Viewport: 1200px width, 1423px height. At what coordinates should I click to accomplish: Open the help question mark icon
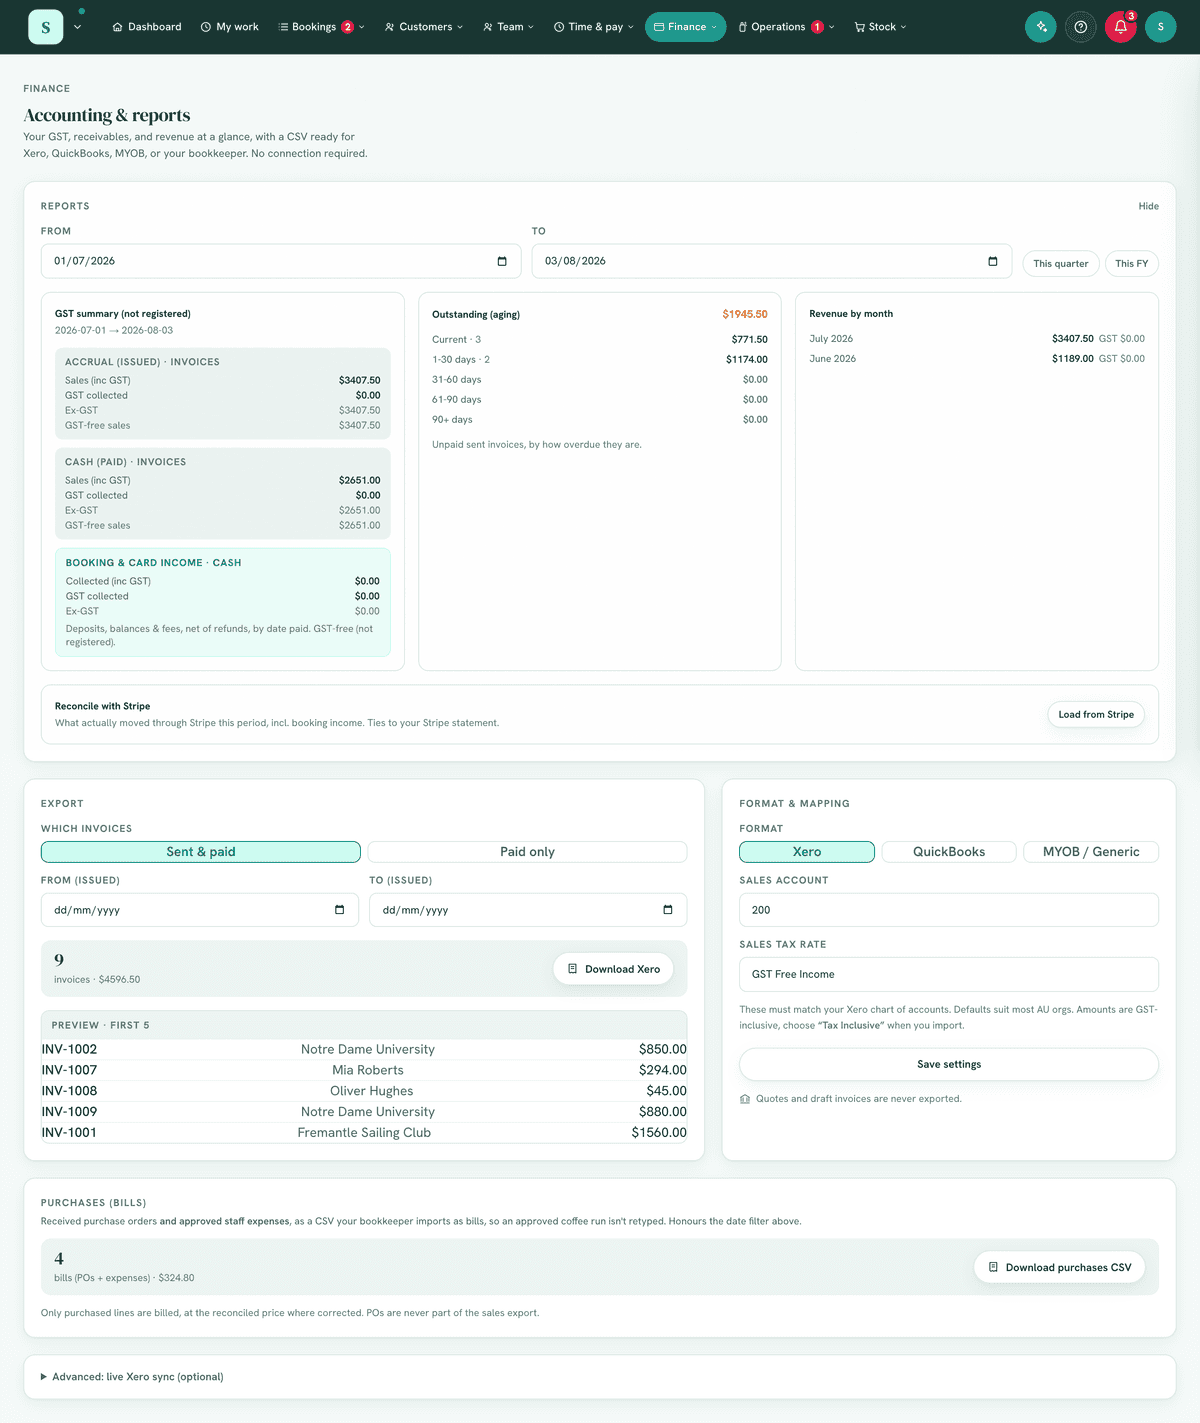[1081, 27]
